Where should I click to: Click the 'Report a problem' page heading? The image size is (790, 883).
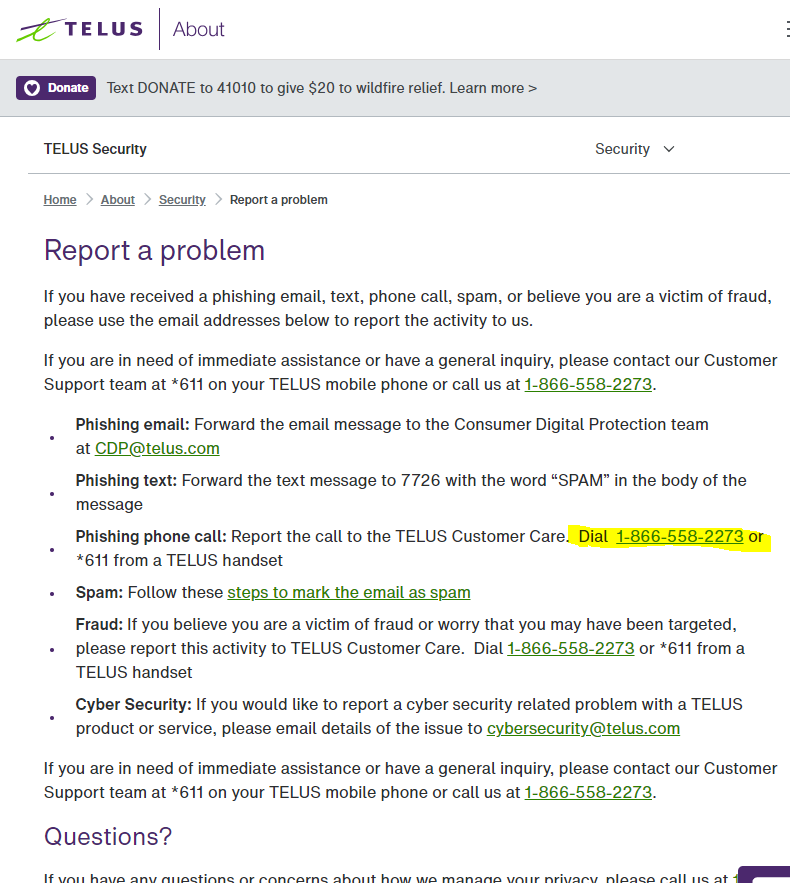[x=154, y=251]
